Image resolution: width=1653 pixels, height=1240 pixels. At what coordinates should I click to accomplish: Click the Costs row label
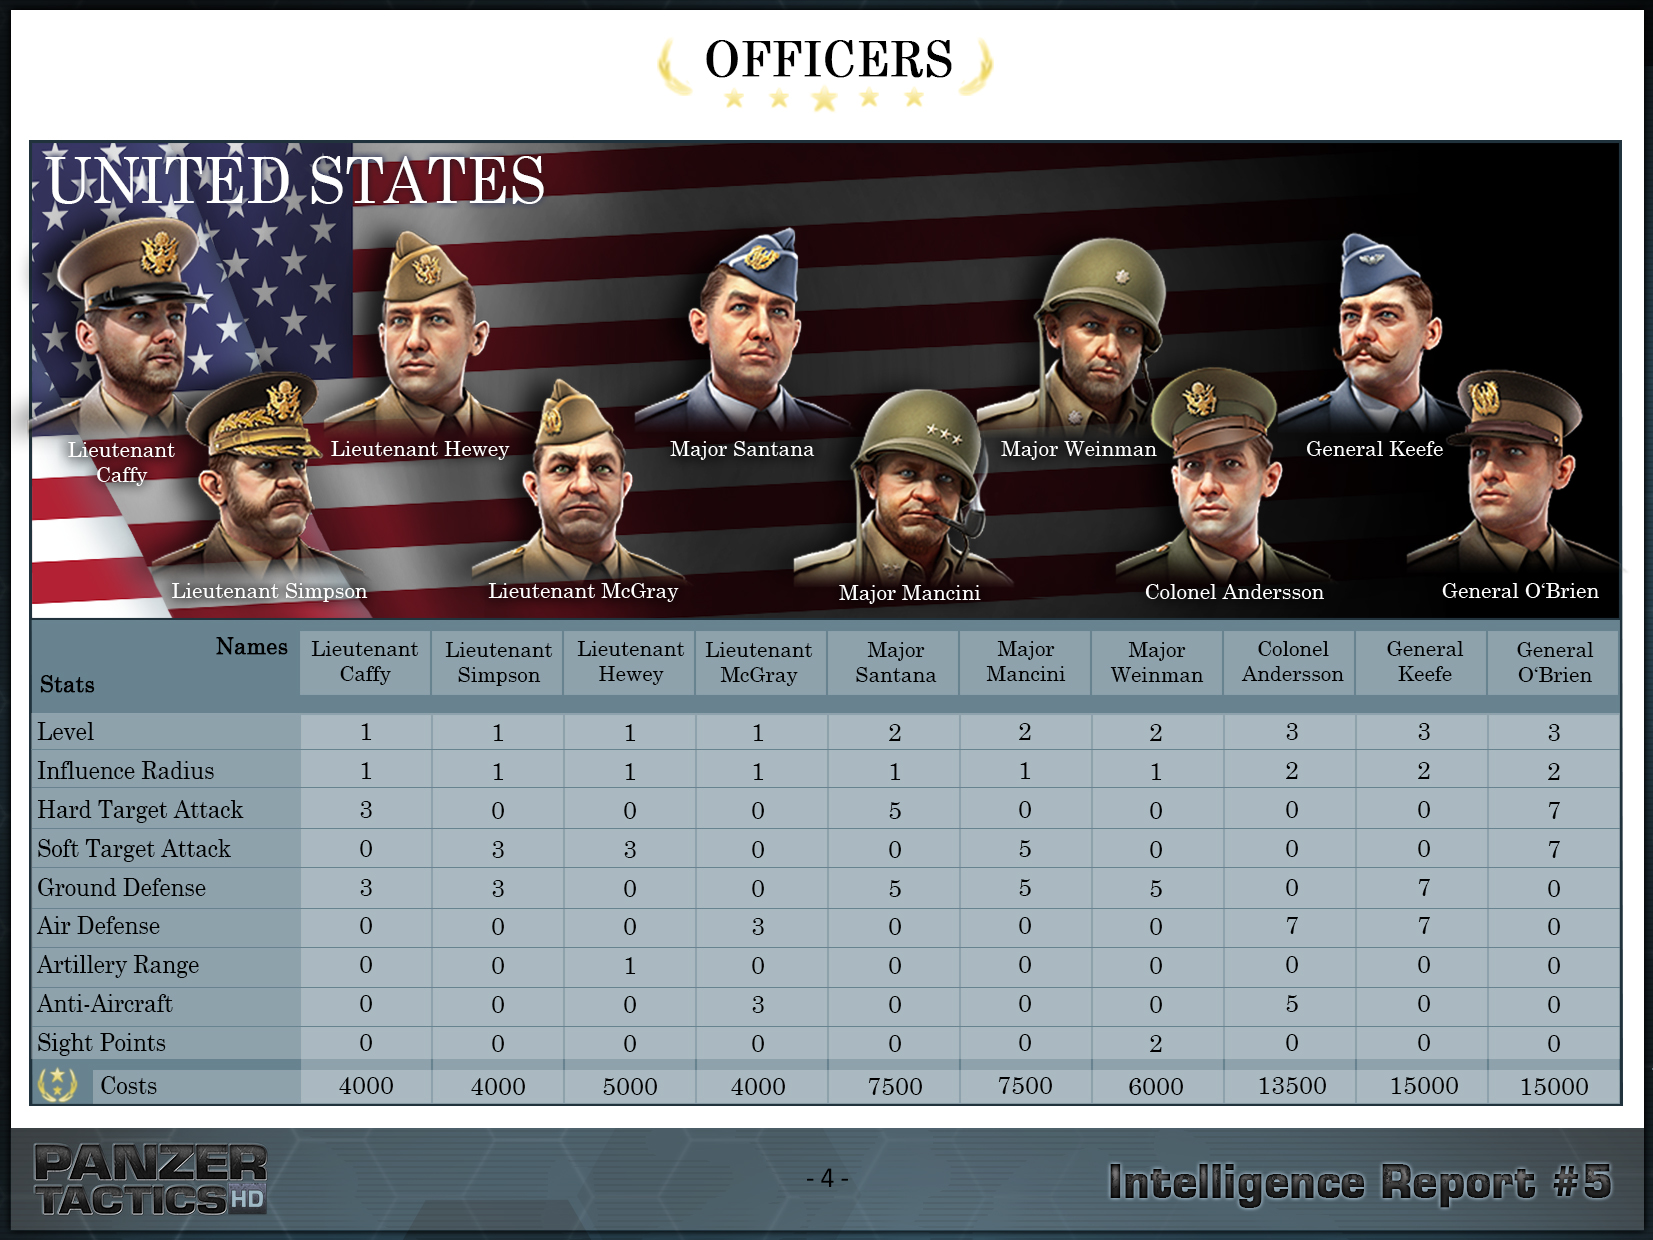(x=129, y=1086)
